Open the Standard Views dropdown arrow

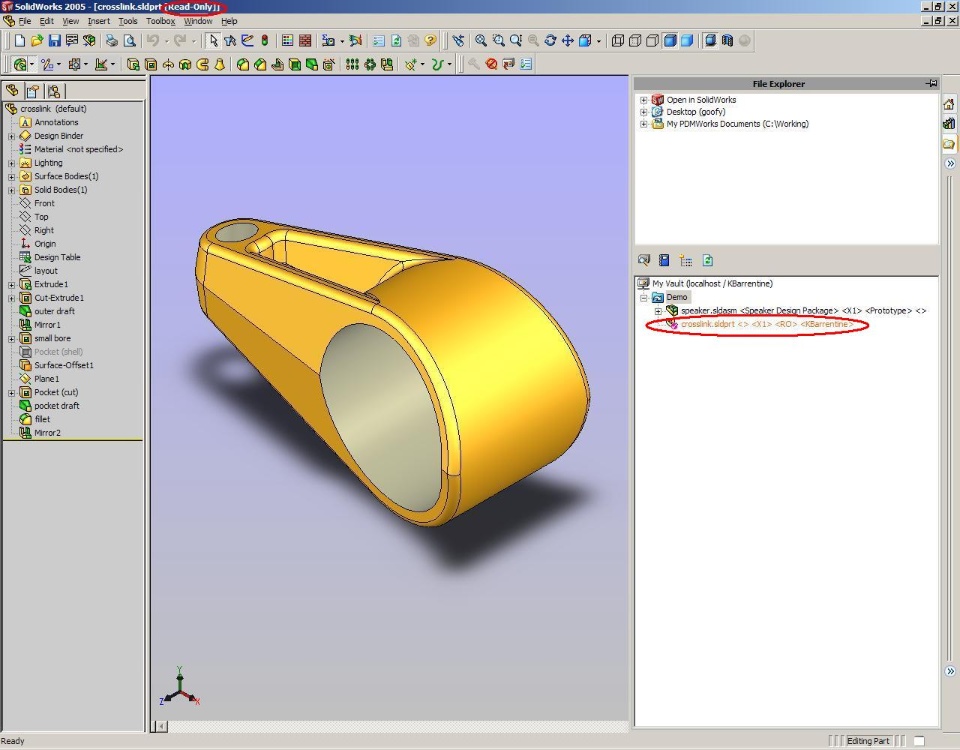click(x=598, y=41)
